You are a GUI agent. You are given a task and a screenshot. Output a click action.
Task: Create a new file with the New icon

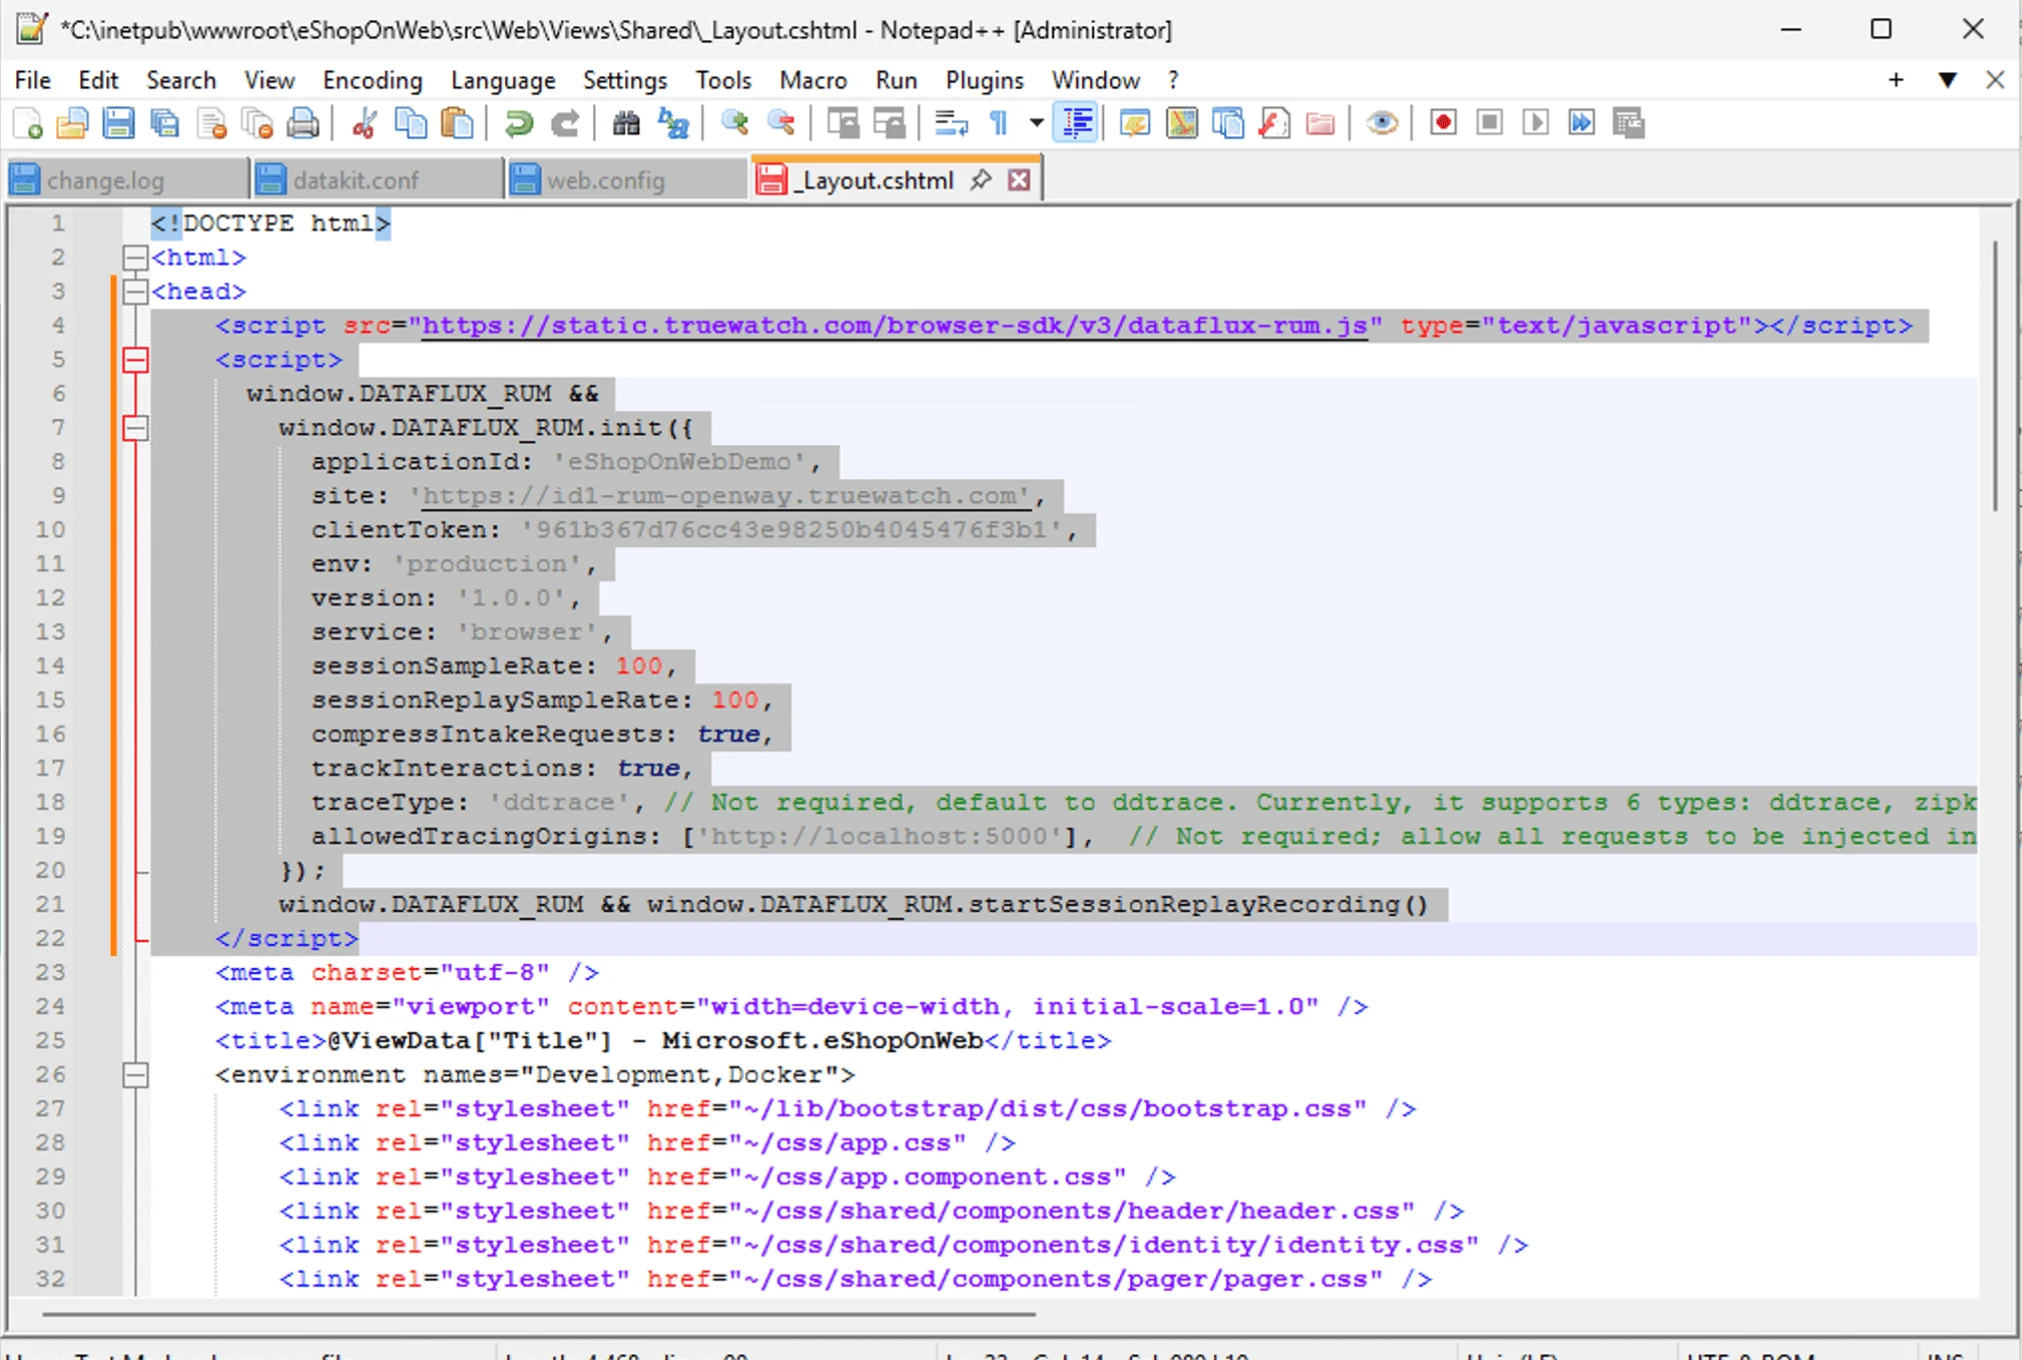27,124
